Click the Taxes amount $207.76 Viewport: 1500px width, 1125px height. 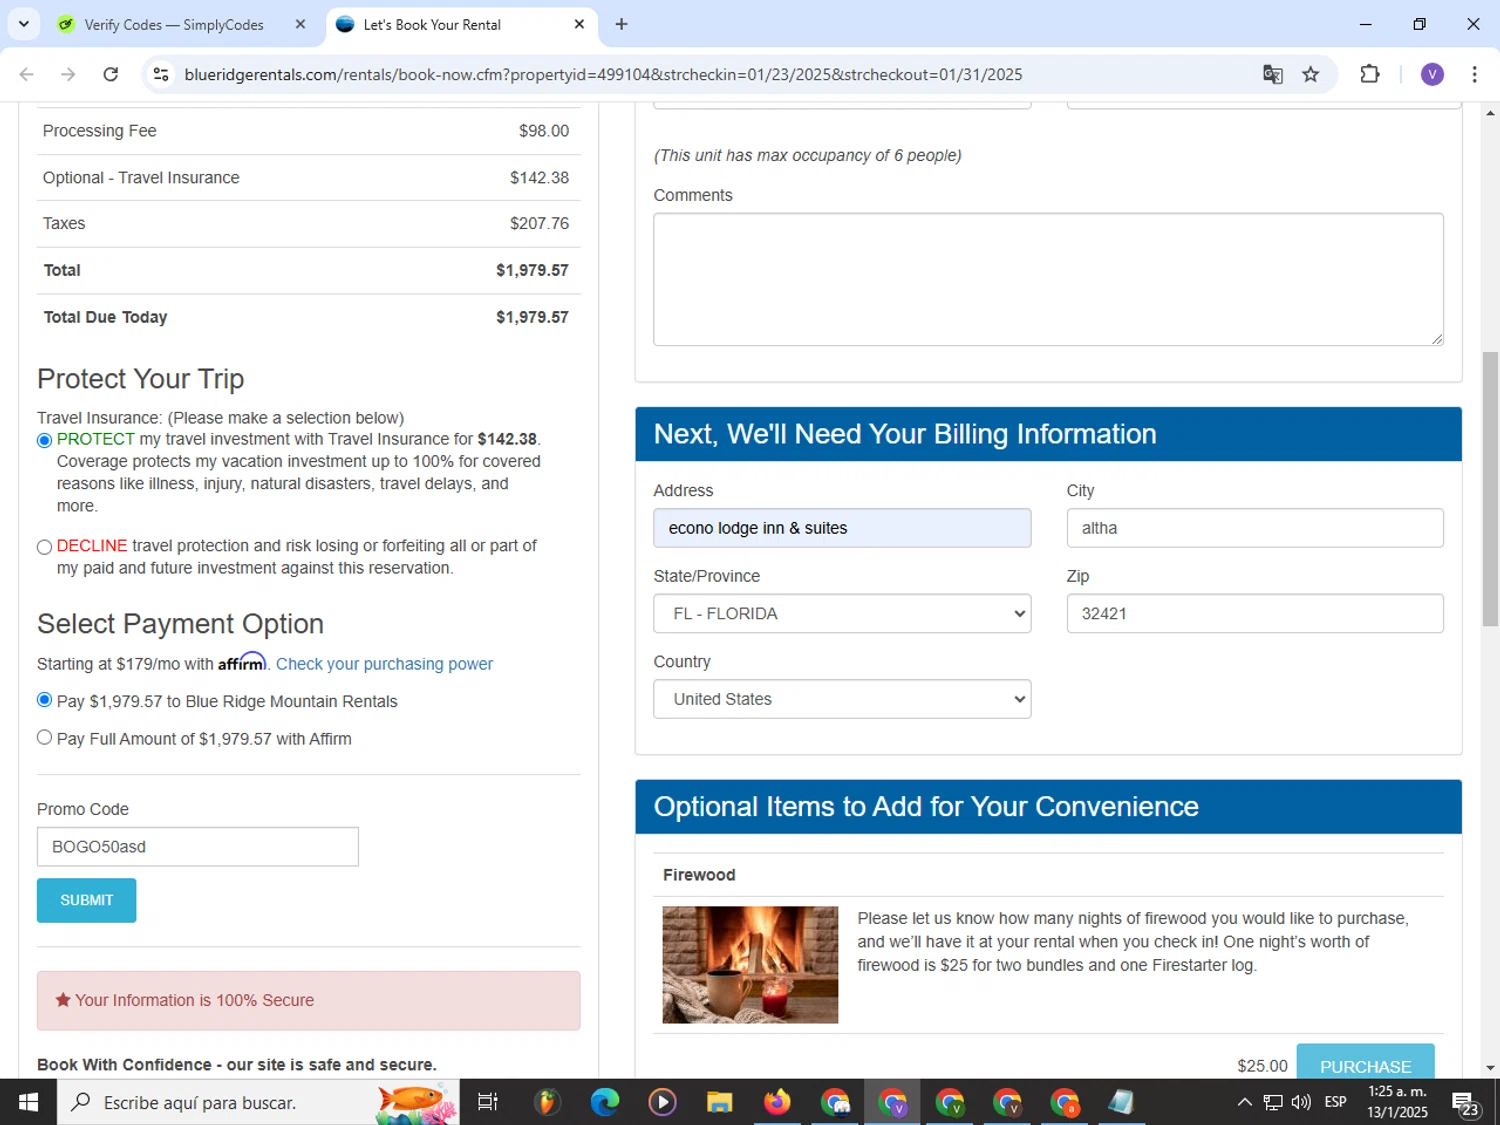(539, 223)
